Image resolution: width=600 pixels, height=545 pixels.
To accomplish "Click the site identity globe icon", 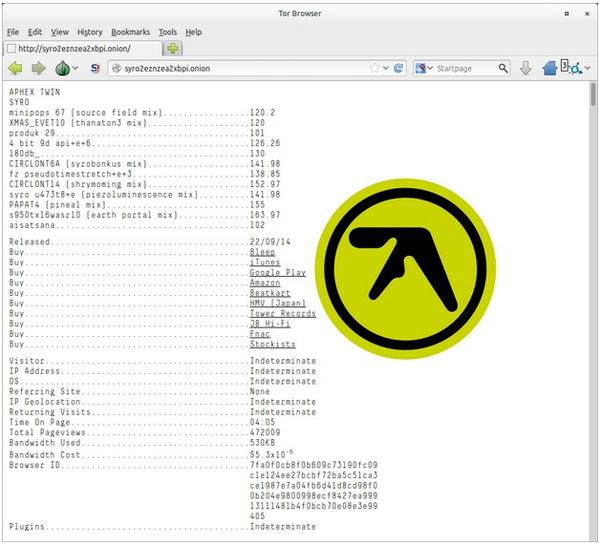I will coord(117,68).
